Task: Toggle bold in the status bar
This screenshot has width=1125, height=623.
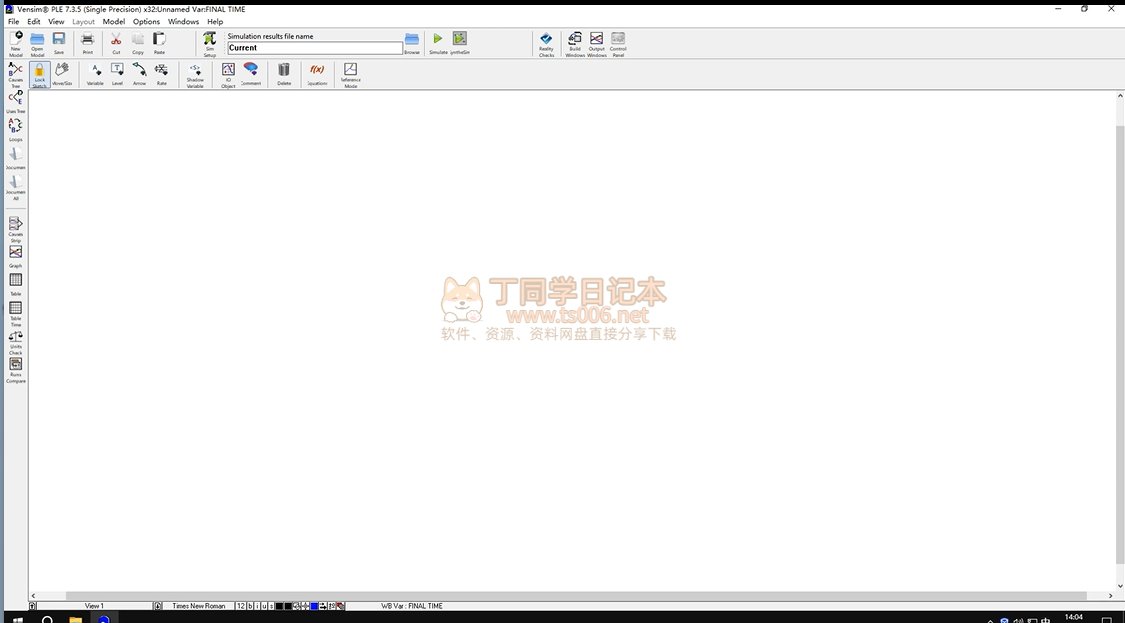Action: pos(250,606)
